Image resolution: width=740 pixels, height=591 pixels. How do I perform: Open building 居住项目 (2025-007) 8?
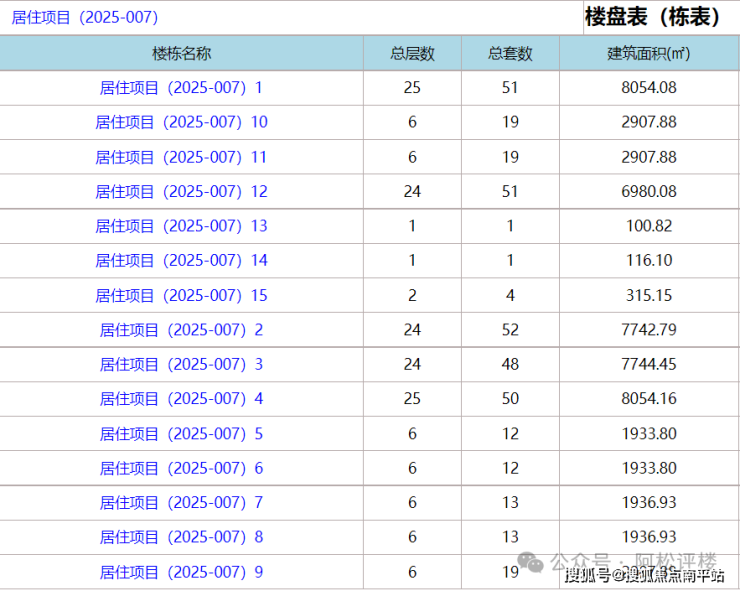[181, 537]
